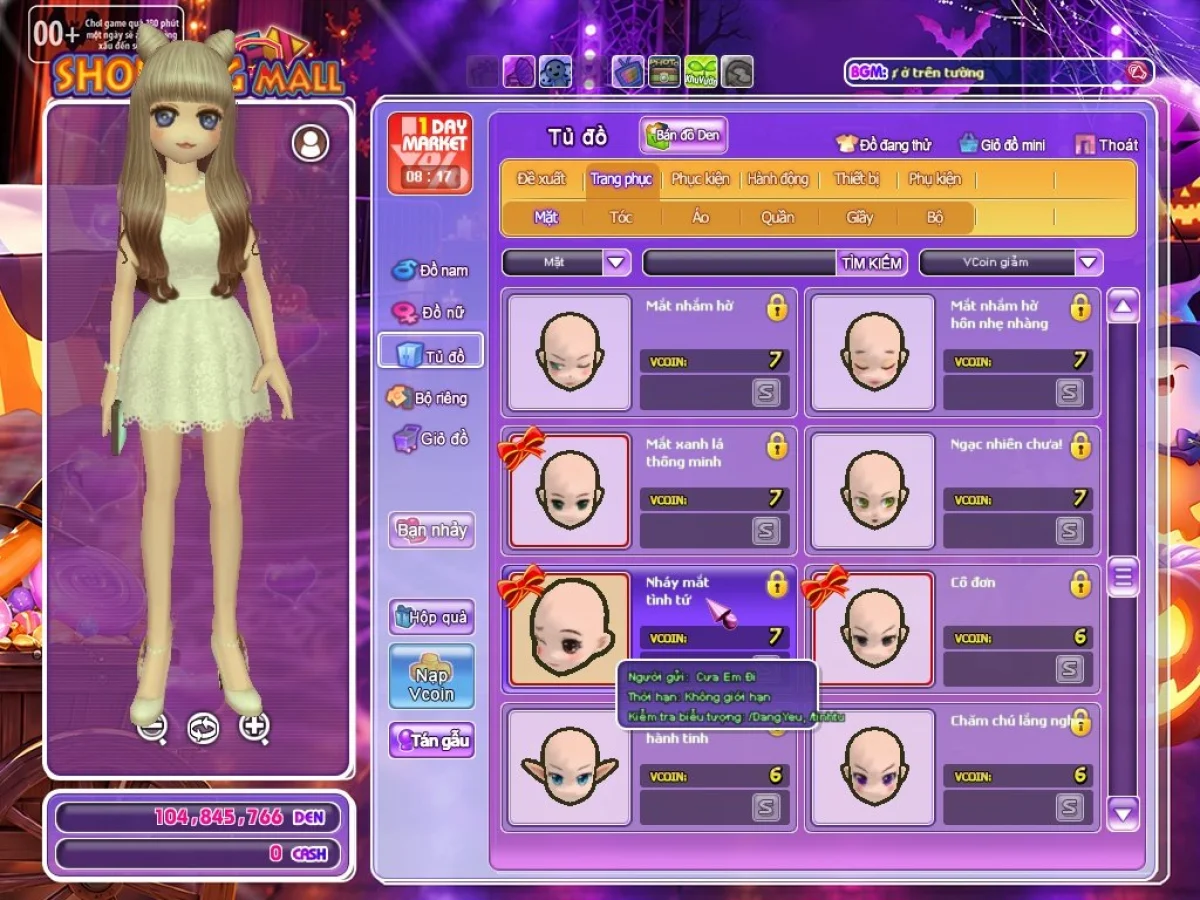Open the Photo album icon
Screen dimensions: 1200x900
click(664, 72)
